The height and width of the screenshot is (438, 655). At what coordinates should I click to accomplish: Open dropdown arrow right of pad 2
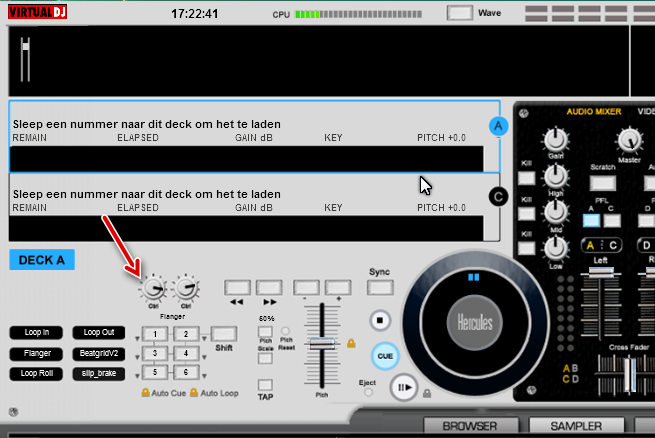pyautogui.click(x=204, y=339)
